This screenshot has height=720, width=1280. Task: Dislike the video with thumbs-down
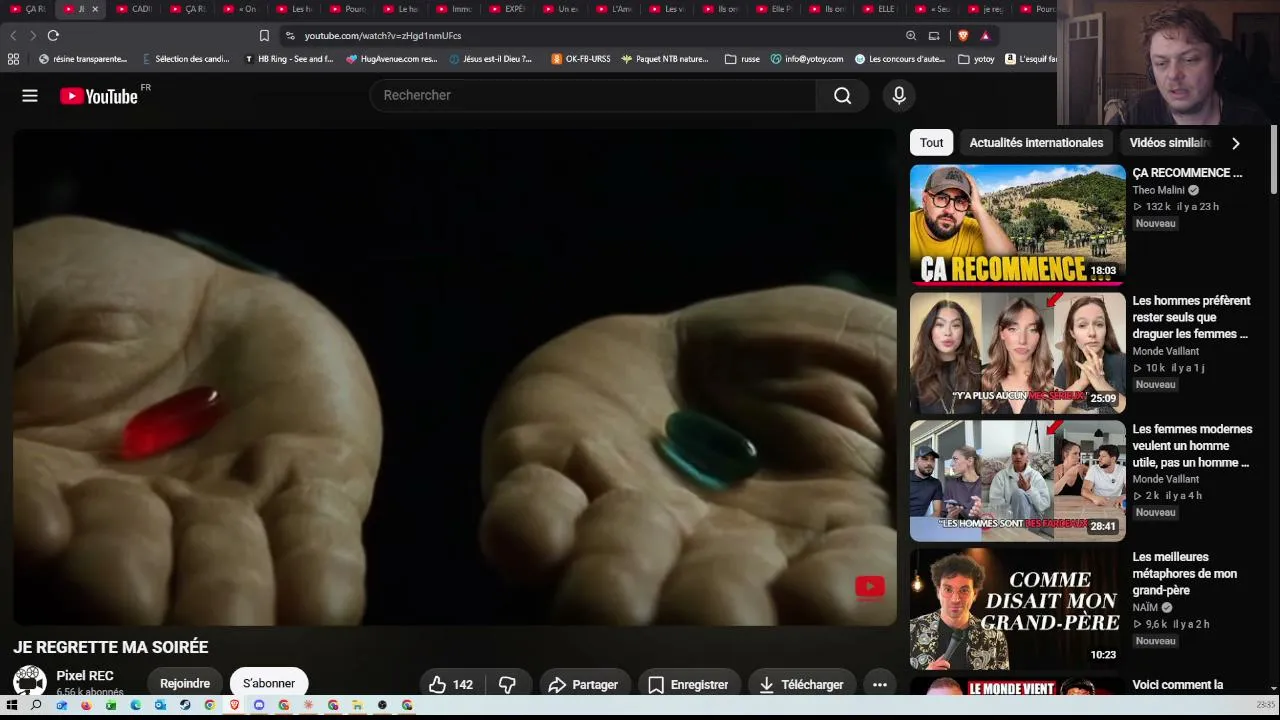tap(507, 685)
